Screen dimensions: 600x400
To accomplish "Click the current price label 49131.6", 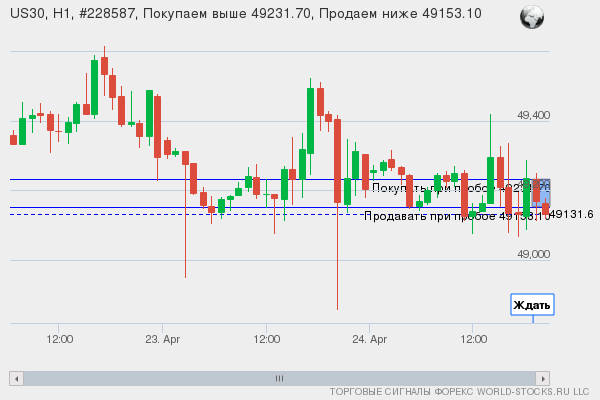I will coord(572,214).
